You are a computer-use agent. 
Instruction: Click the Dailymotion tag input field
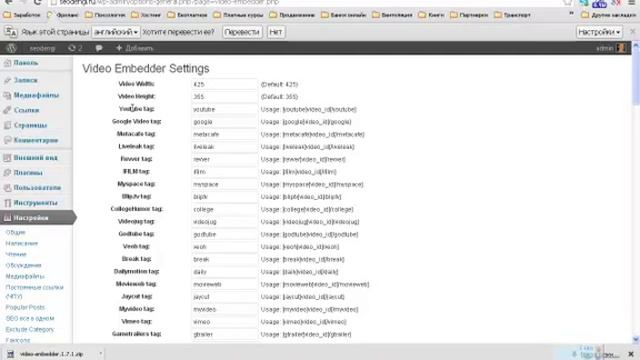pos(224,272)
